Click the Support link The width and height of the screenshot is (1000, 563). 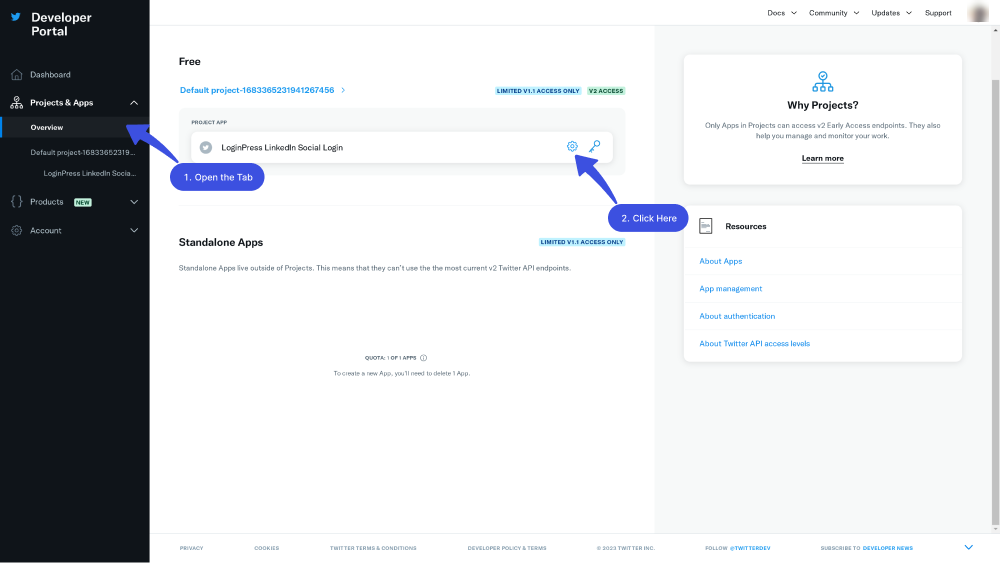pyautogui.click(x=938, y=13)
